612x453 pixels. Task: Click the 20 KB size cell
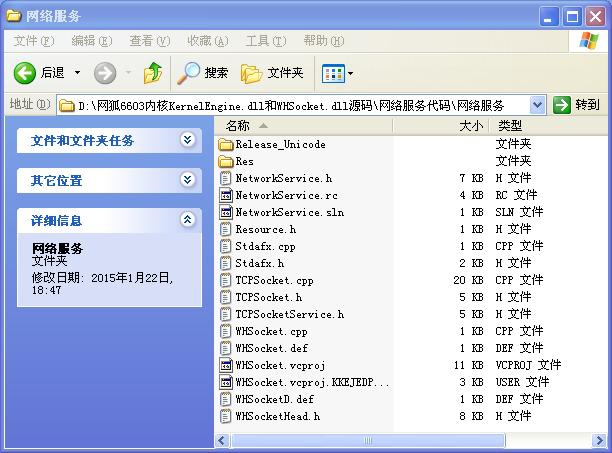468,281
